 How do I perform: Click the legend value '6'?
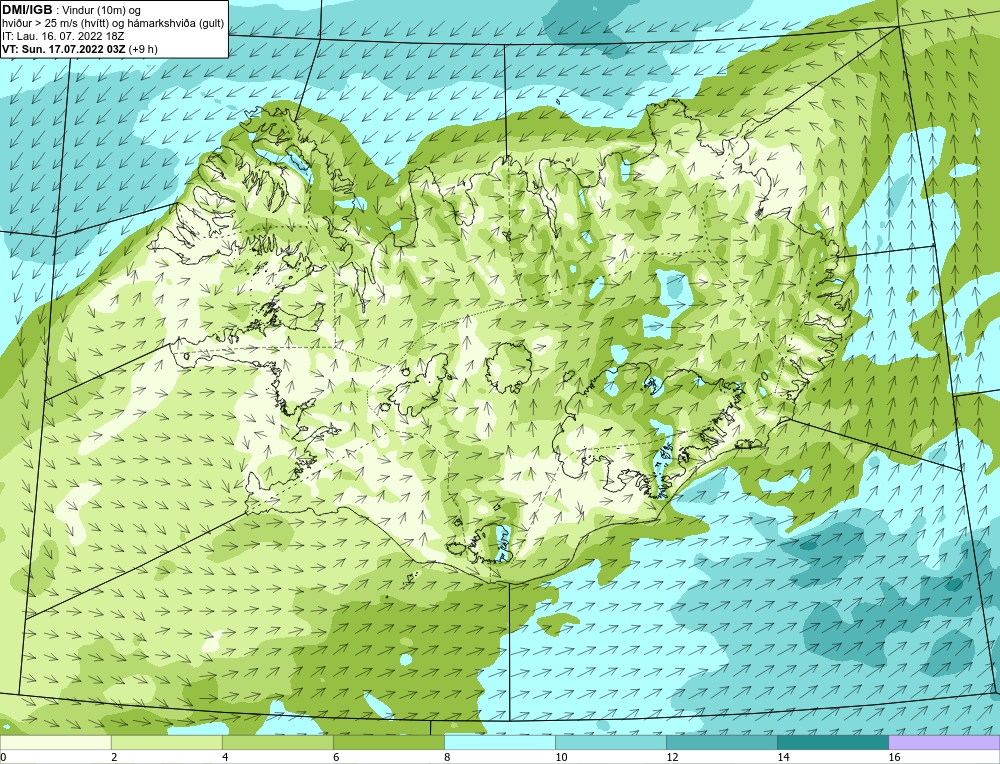336,757
